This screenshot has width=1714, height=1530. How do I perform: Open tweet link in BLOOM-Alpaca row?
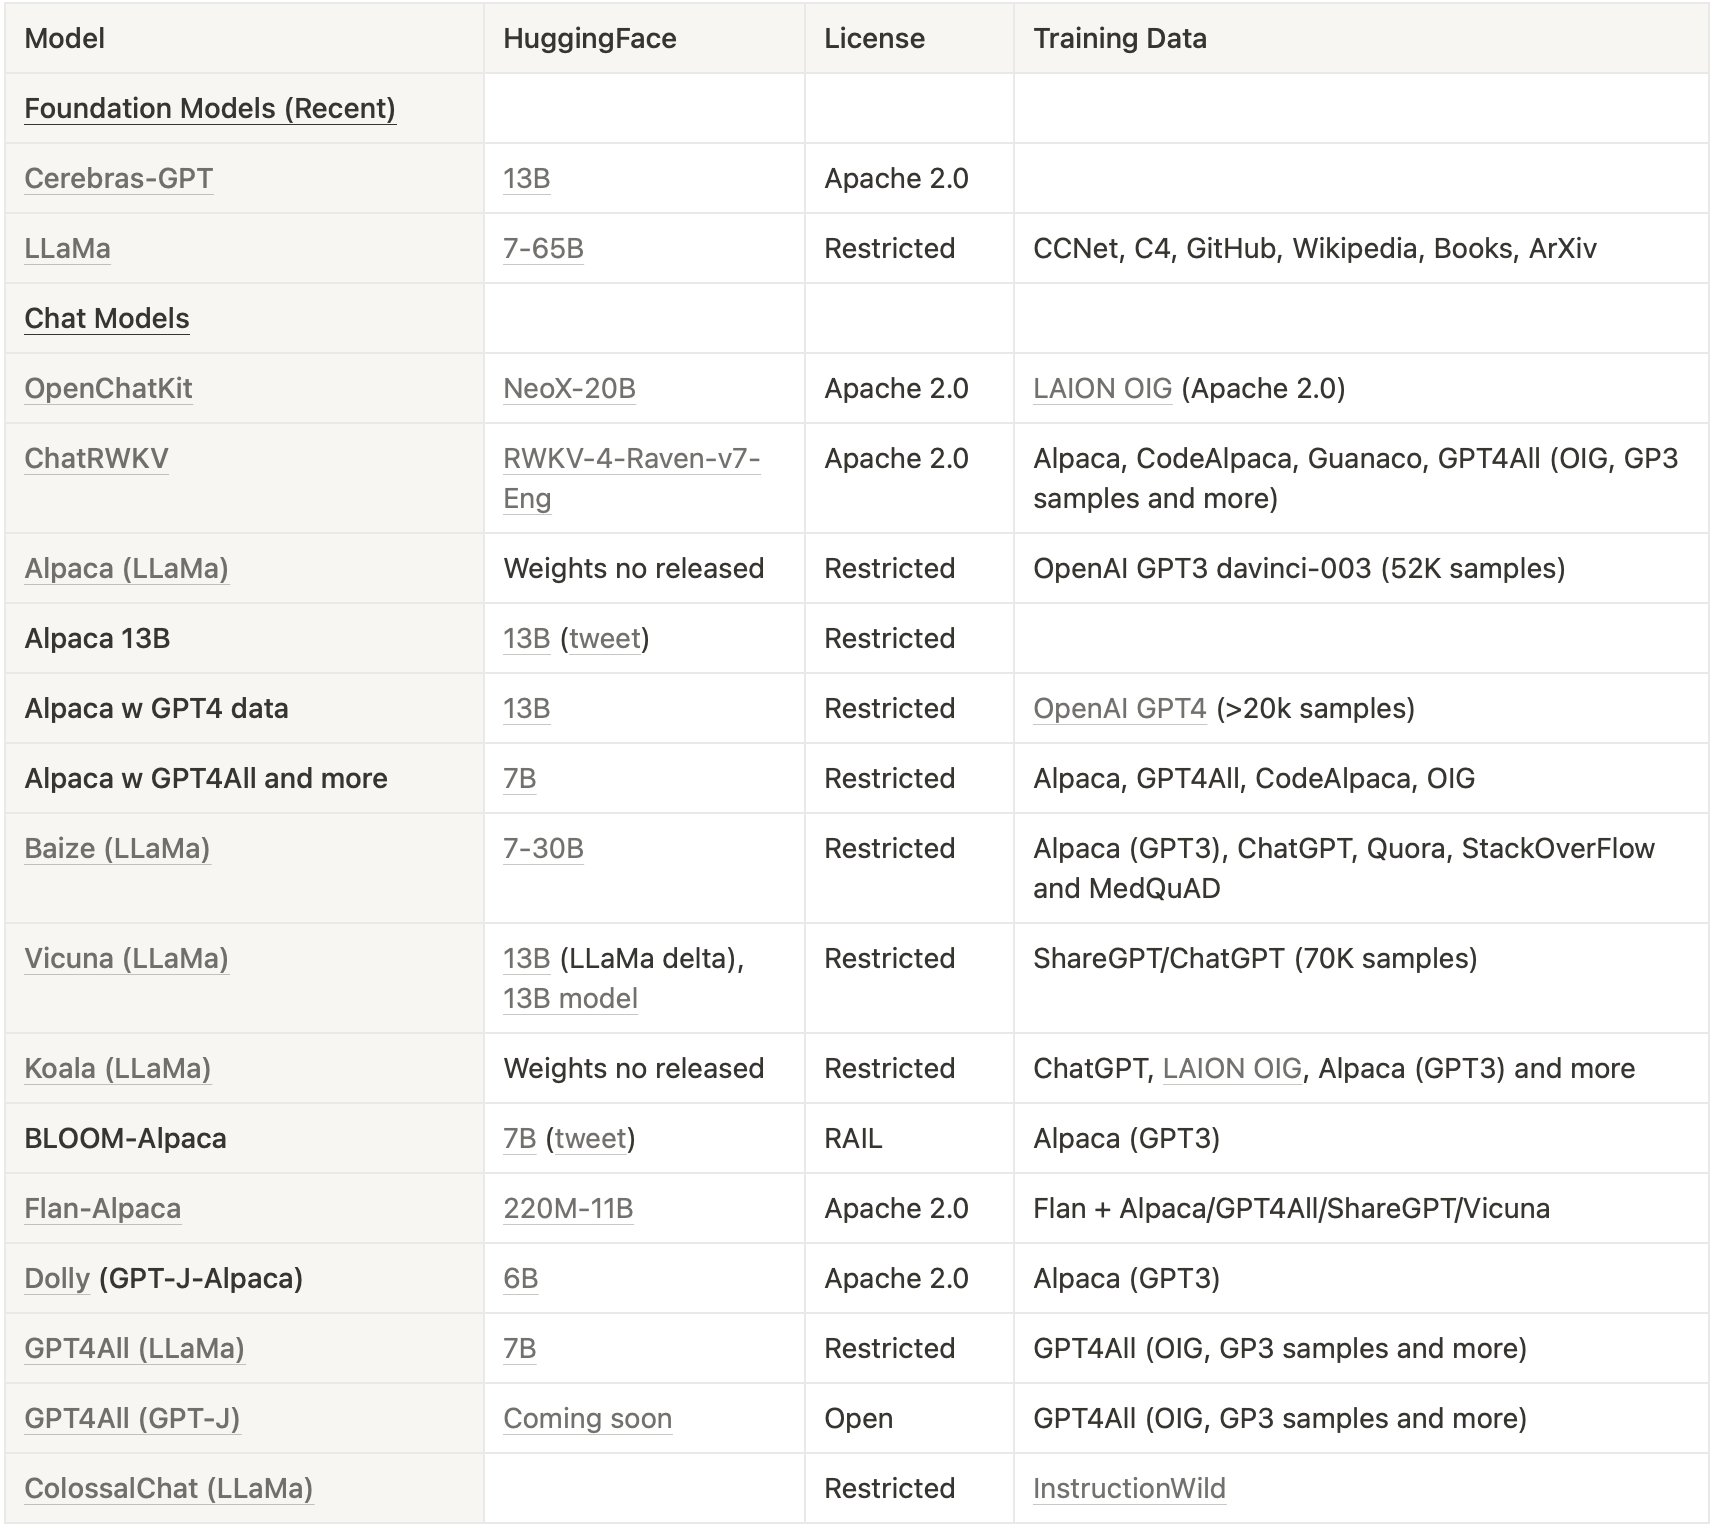(x=591, y=1138)
